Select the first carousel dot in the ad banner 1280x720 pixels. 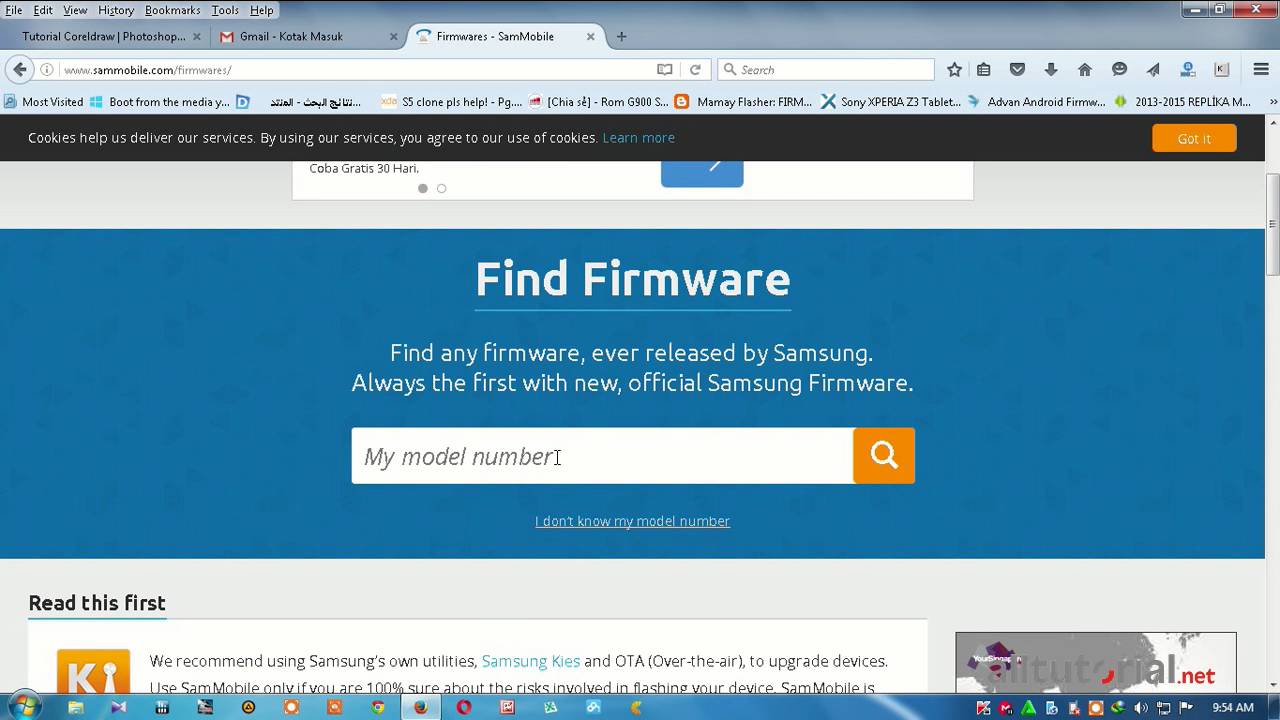tap(423, 188)
